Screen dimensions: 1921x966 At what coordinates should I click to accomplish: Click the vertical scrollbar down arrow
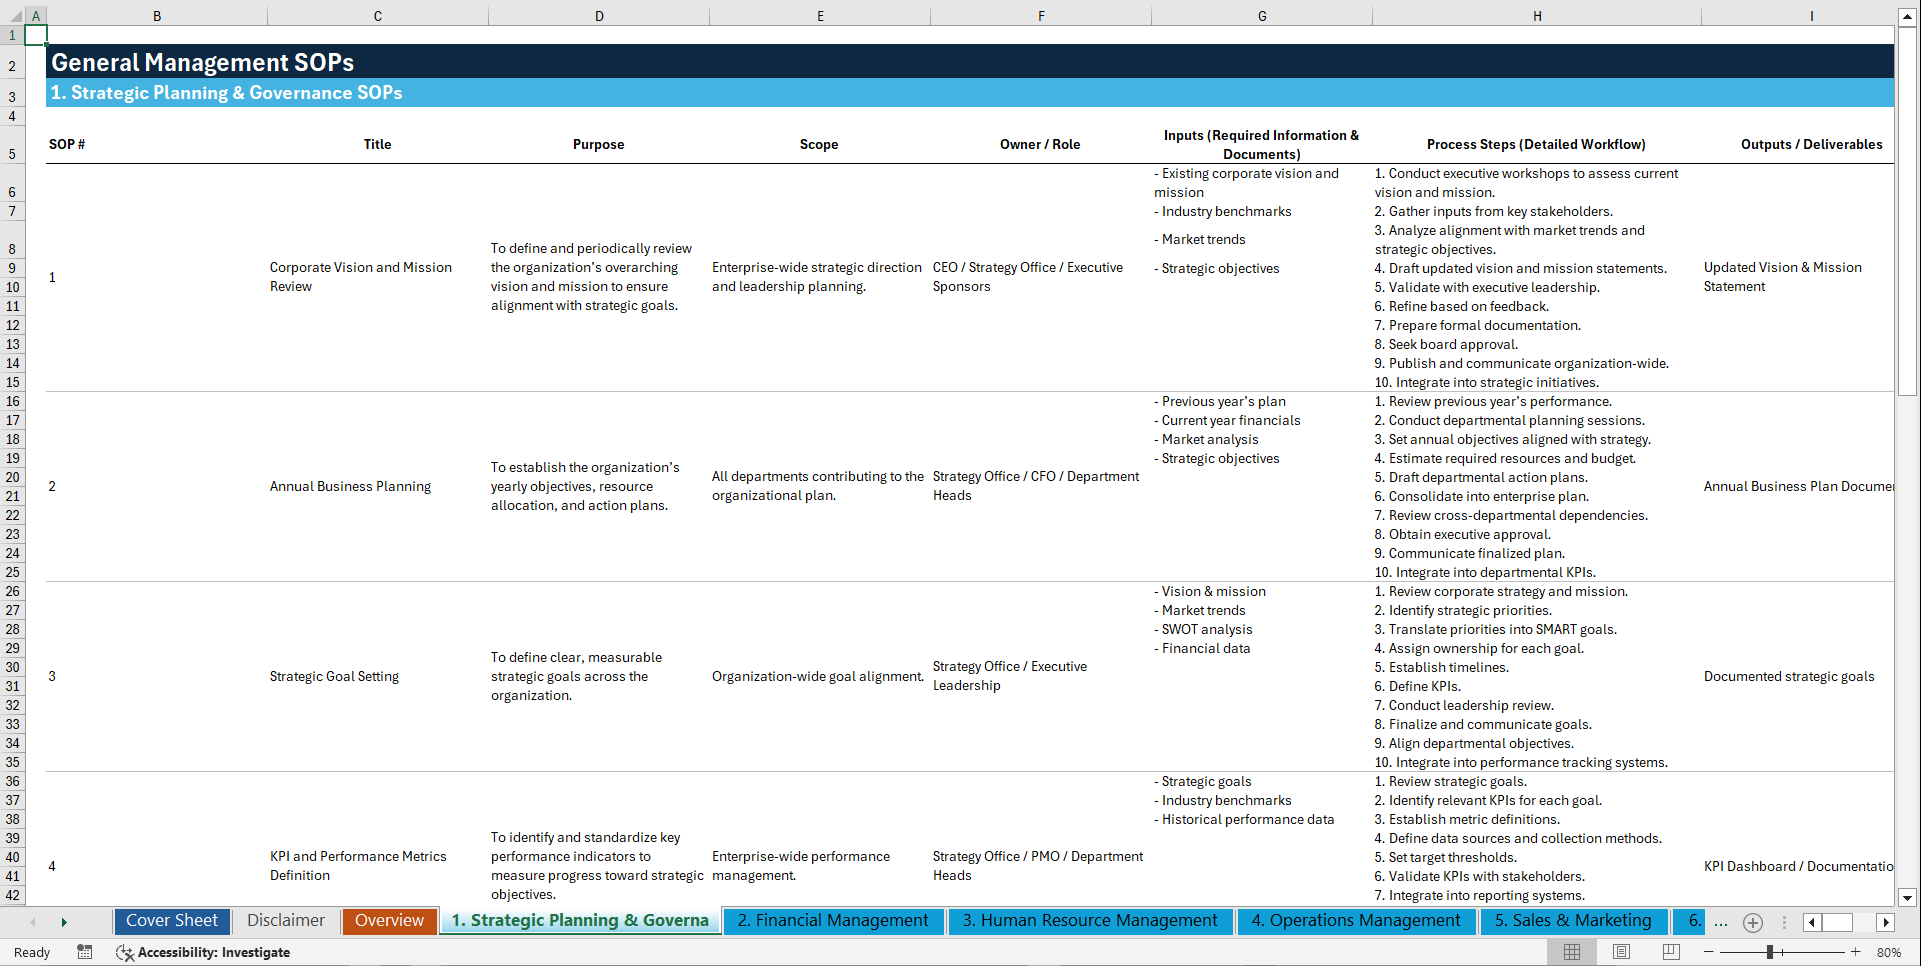1909,897
